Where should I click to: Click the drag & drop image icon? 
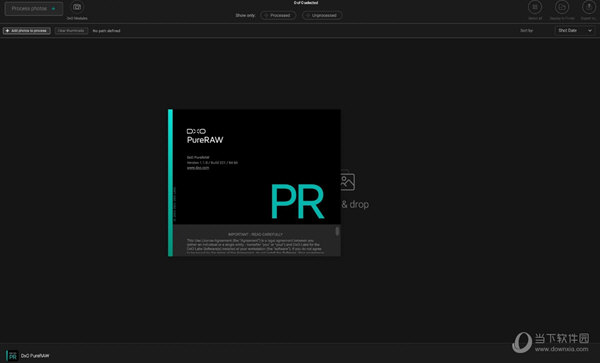347,181
